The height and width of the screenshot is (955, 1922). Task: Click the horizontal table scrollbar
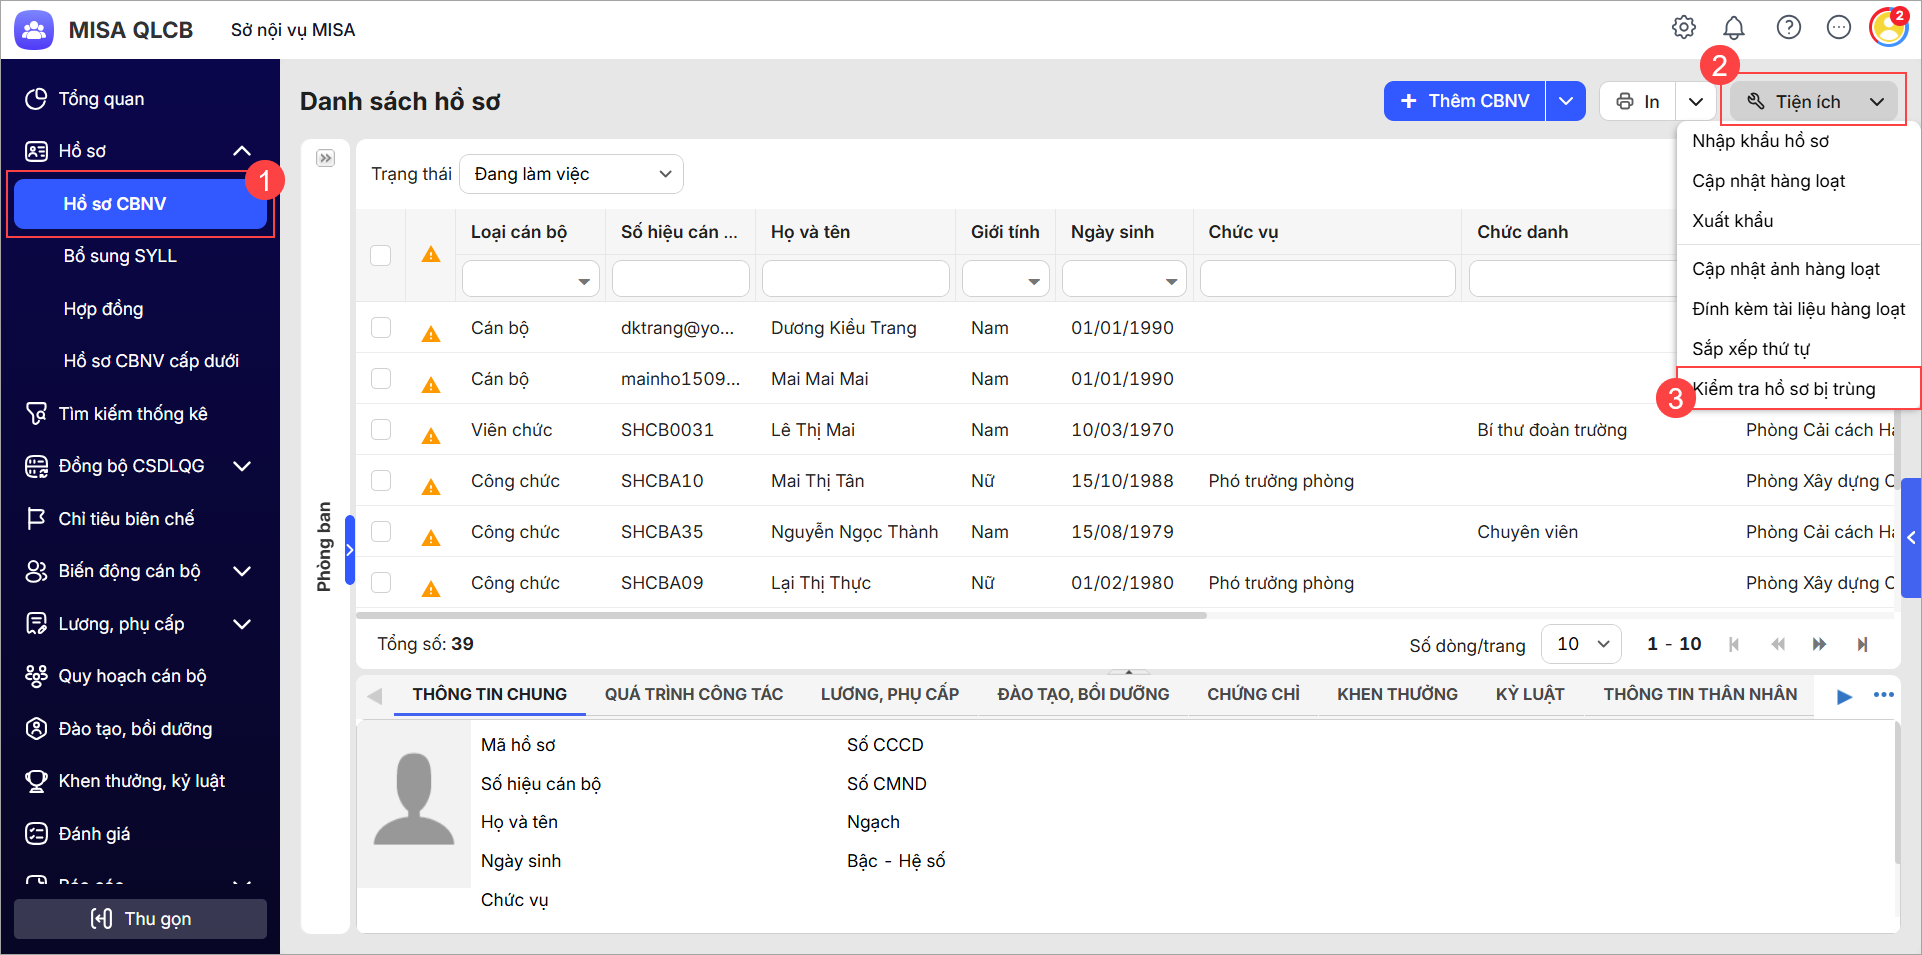click(780, 615)
